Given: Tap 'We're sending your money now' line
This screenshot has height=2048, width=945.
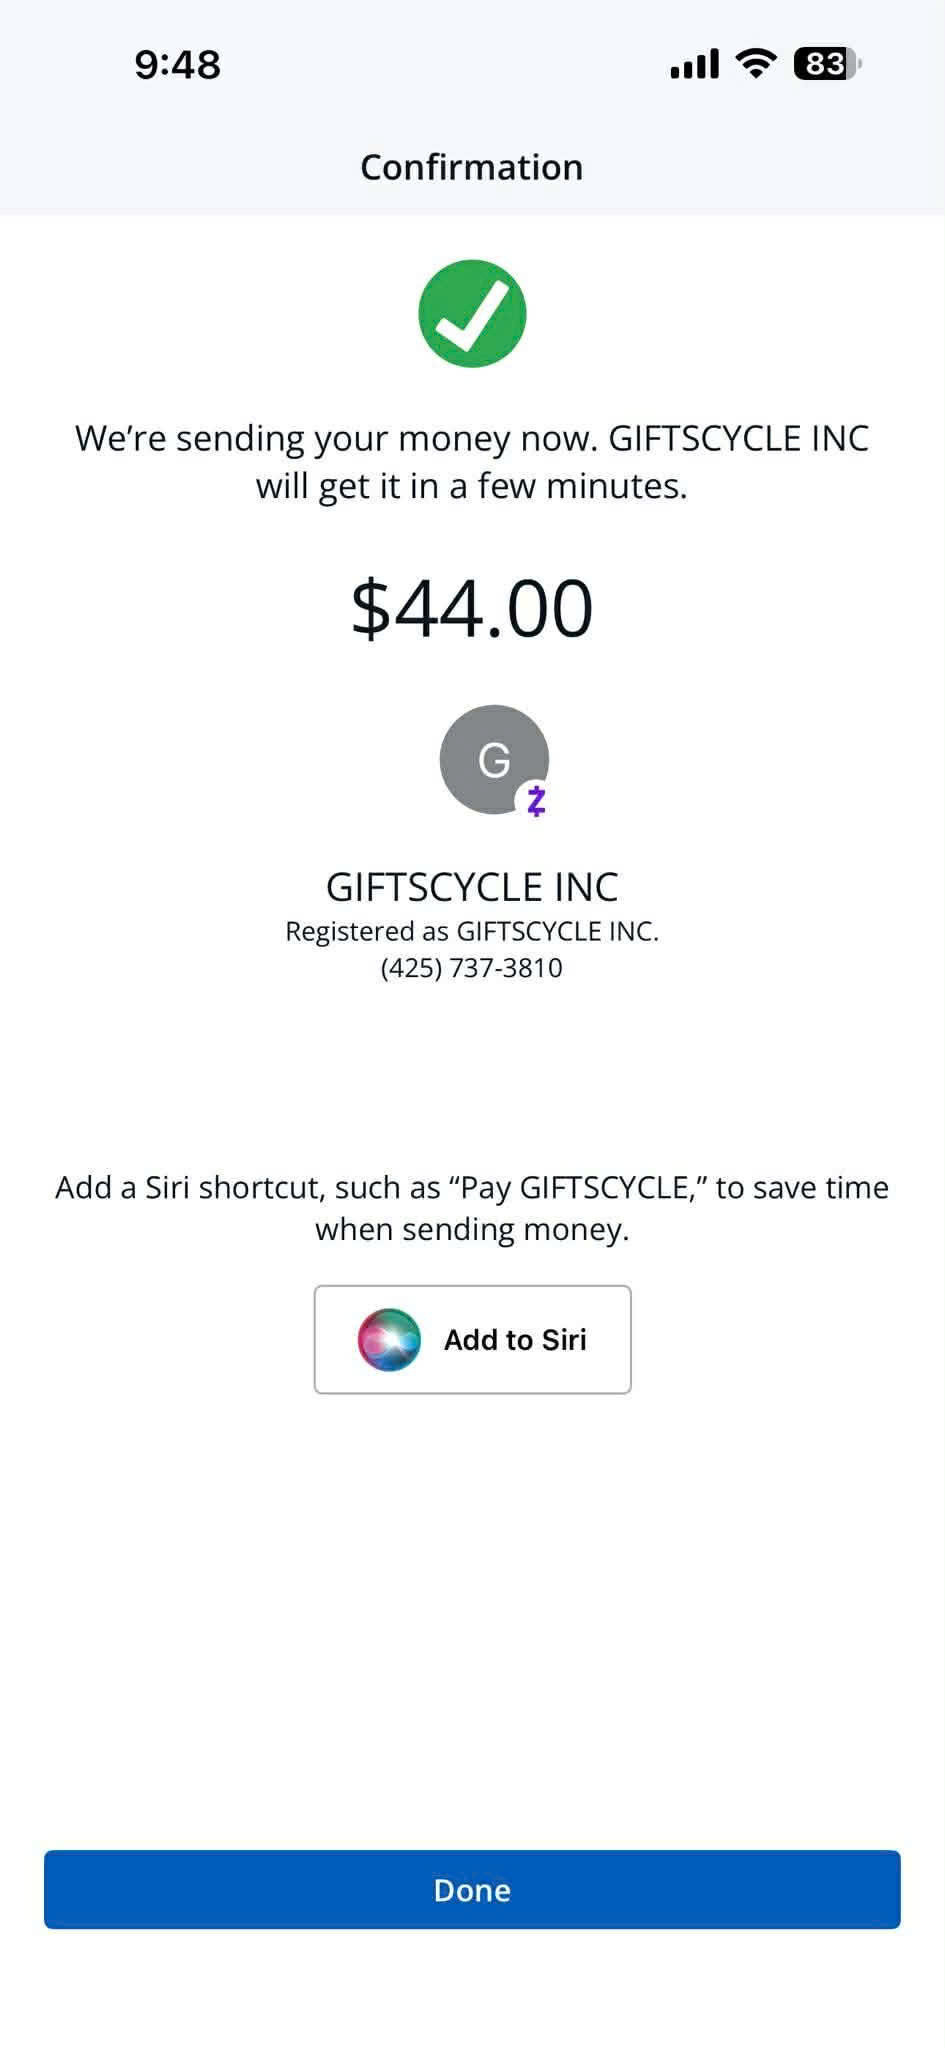Looking at the screenshot, I should pyautogui.click(x=472, y=438).
